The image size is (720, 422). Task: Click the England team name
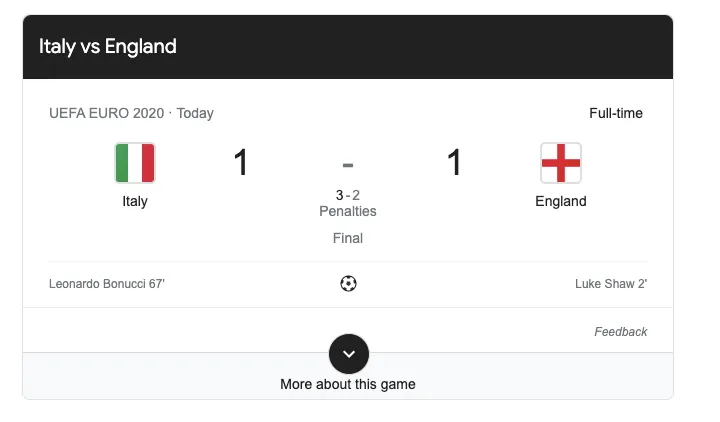coord(561,201)
